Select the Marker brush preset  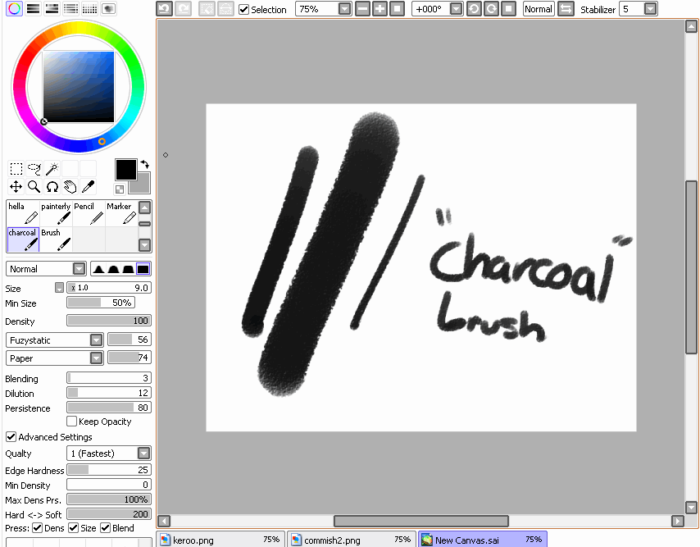(x=121, y=213)
